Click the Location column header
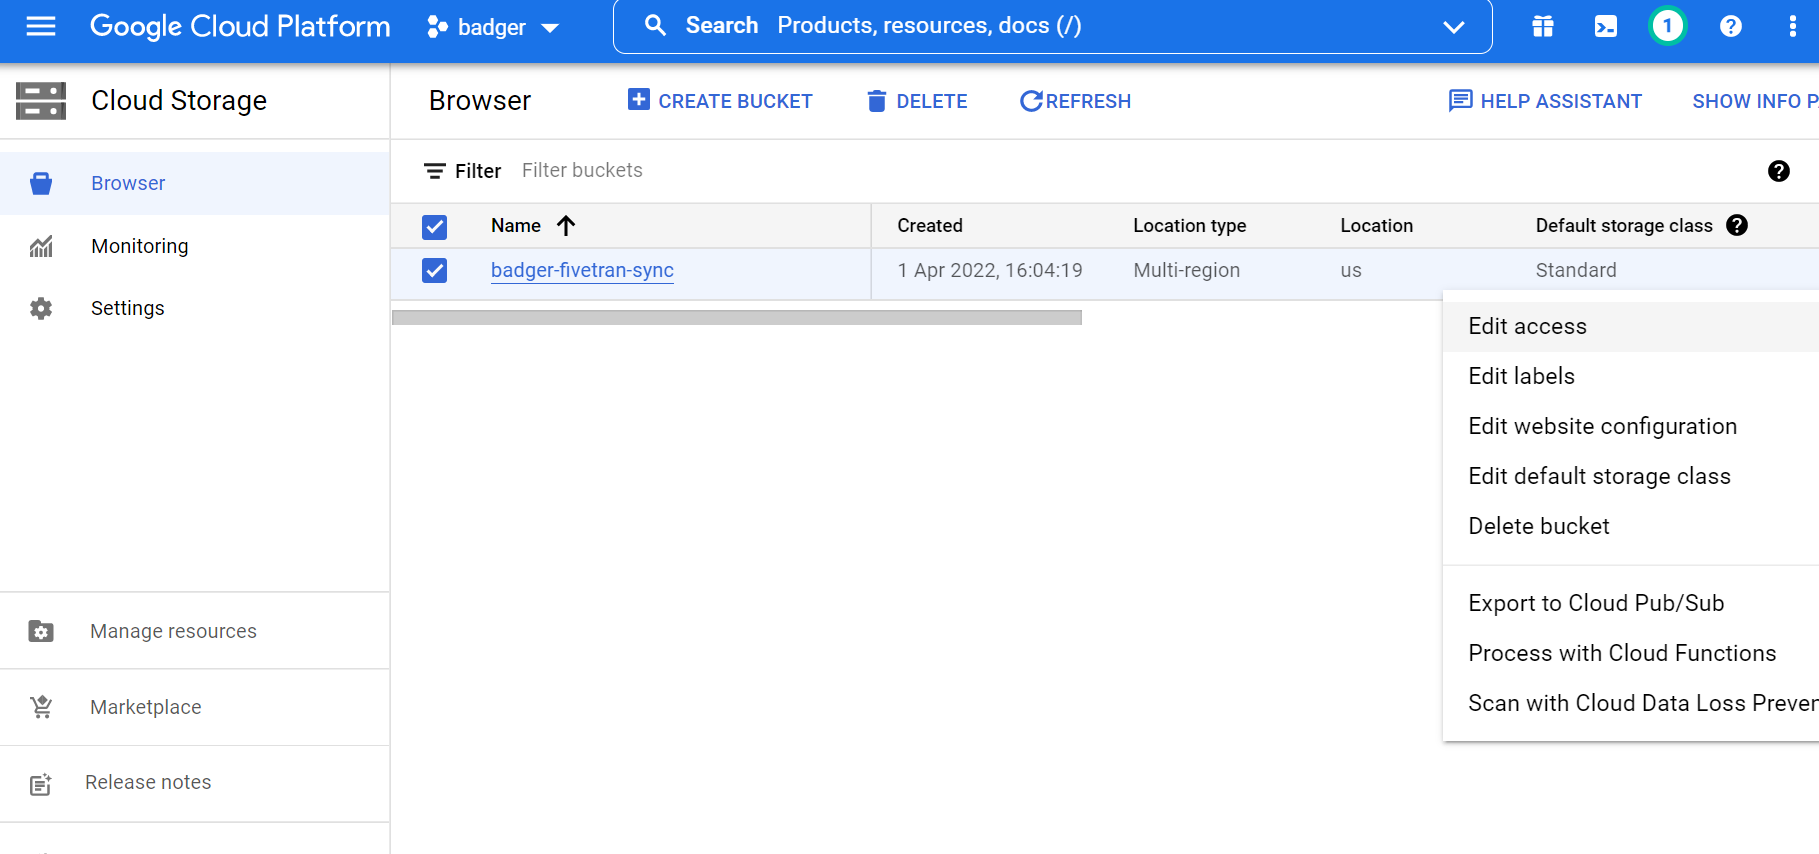This screenshot has height=854, width=1819. pos(1377,226)
